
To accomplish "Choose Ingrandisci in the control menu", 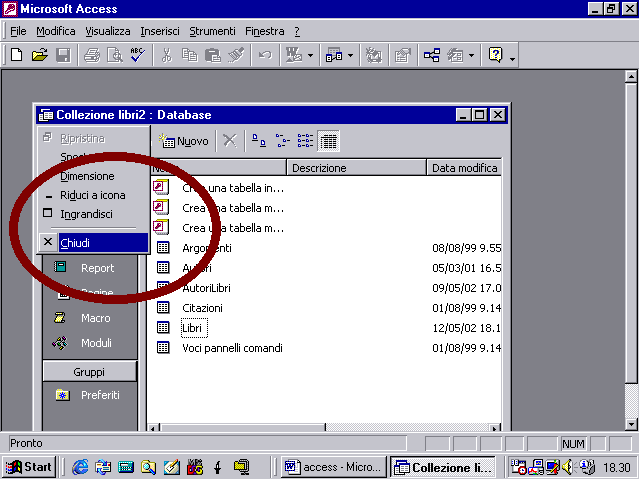I will [94, 214].
